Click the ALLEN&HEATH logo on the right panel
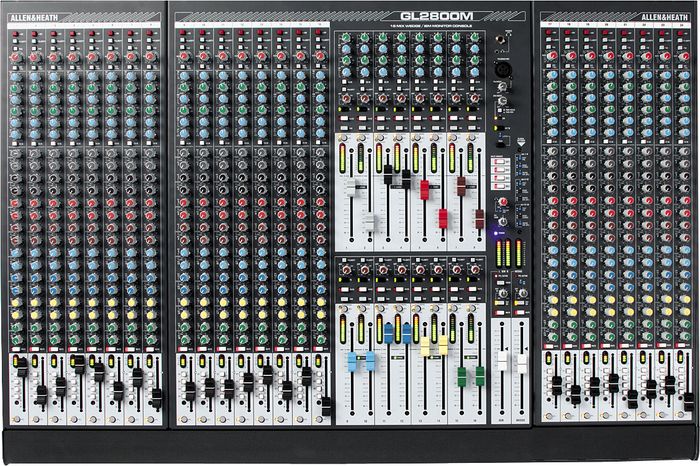Screen dimensions: 700x466 tap(665, 17)
